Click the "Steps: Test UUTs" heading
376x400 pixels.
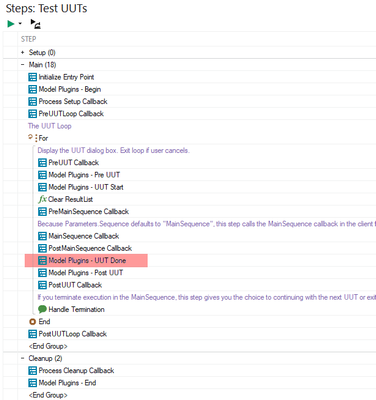coord(46,8)
